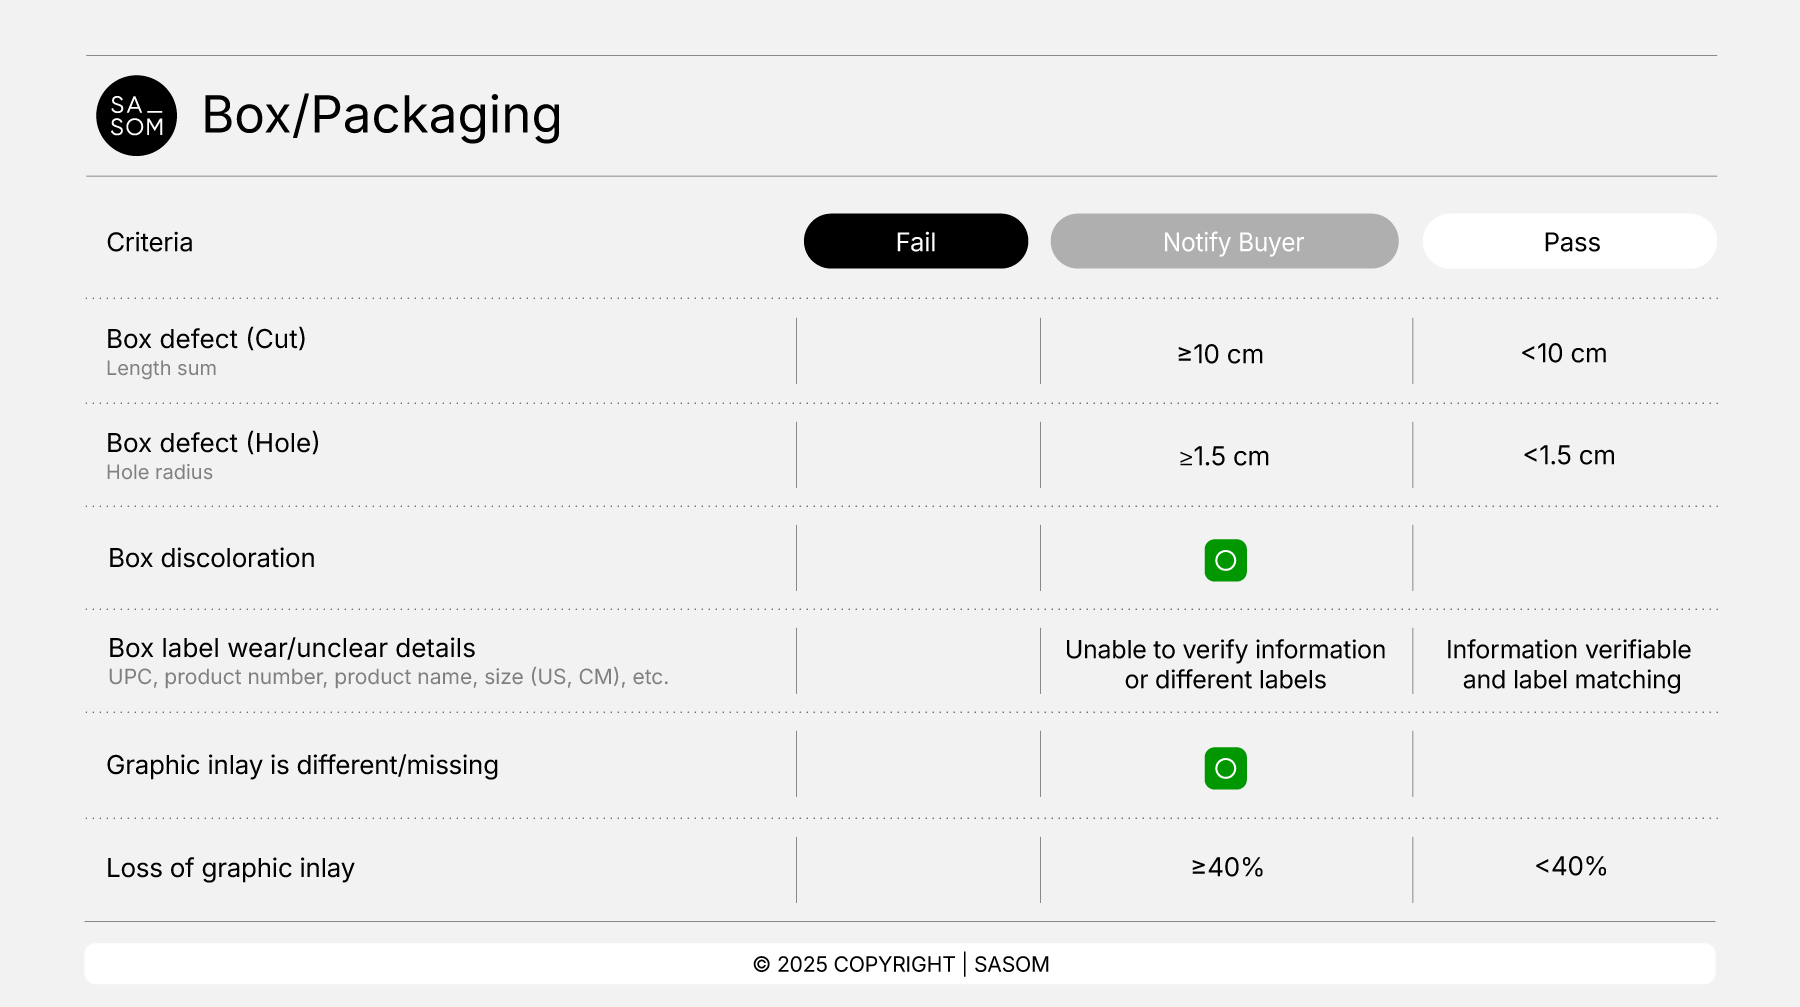Viewport: 1800px width, 1007px height.
Task: Click the Box/Packaging heading
Action: click(381, 116)
